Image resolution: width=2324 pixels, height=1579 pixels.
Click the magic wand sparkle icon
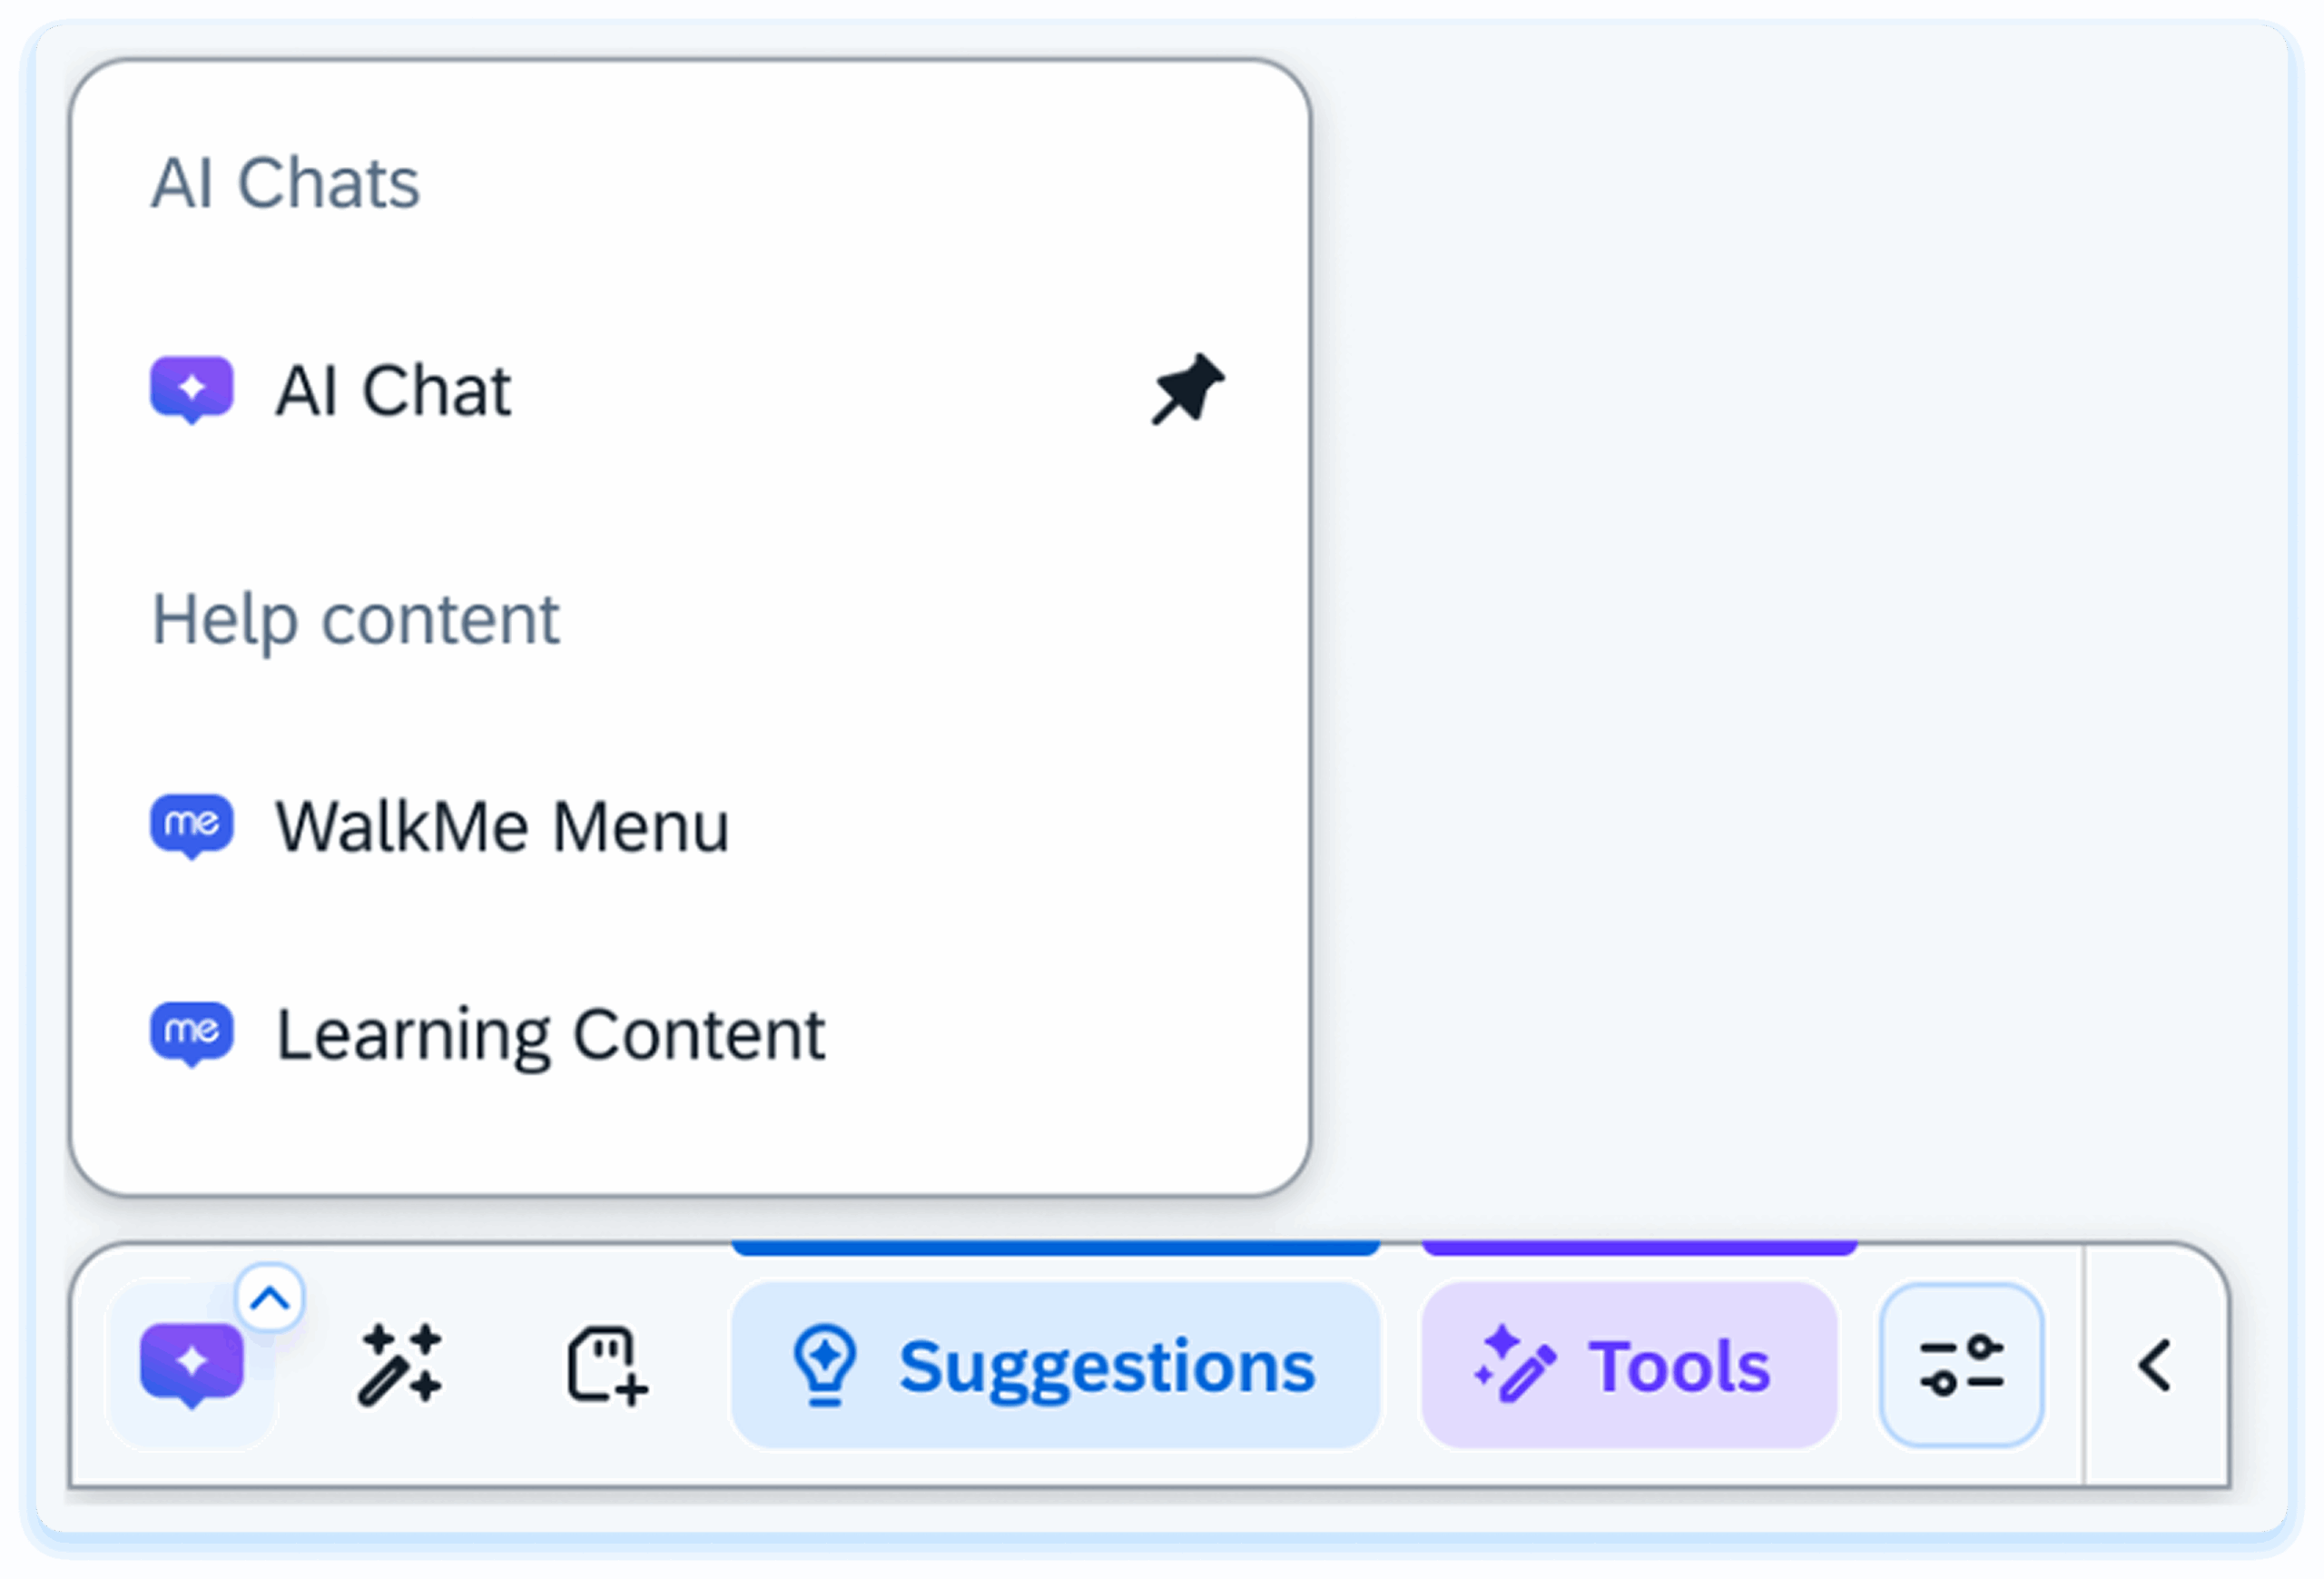400,1365
